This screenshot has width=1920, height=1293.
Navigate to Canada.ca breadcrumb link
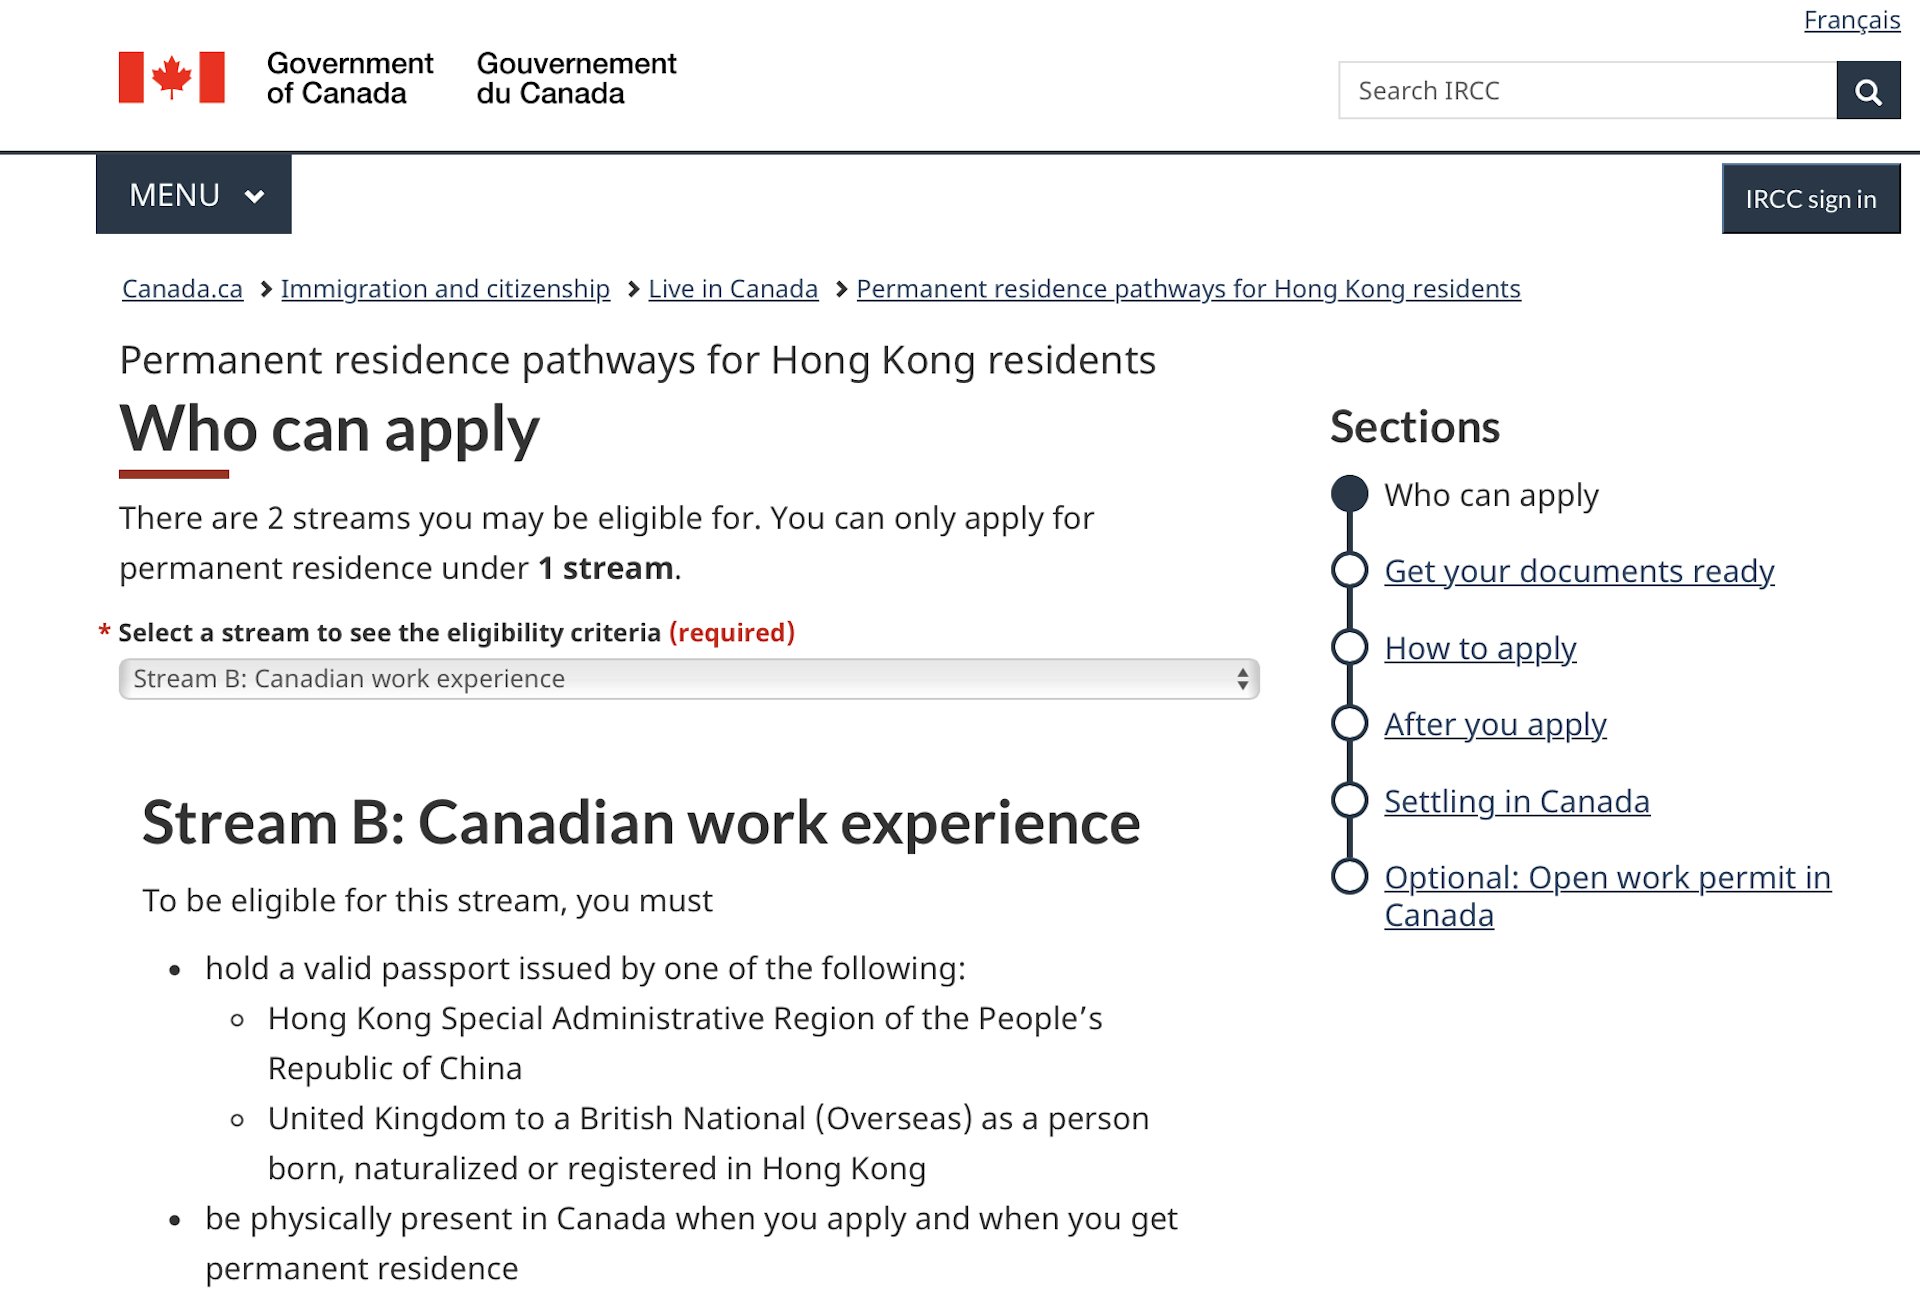coord(182,289)
